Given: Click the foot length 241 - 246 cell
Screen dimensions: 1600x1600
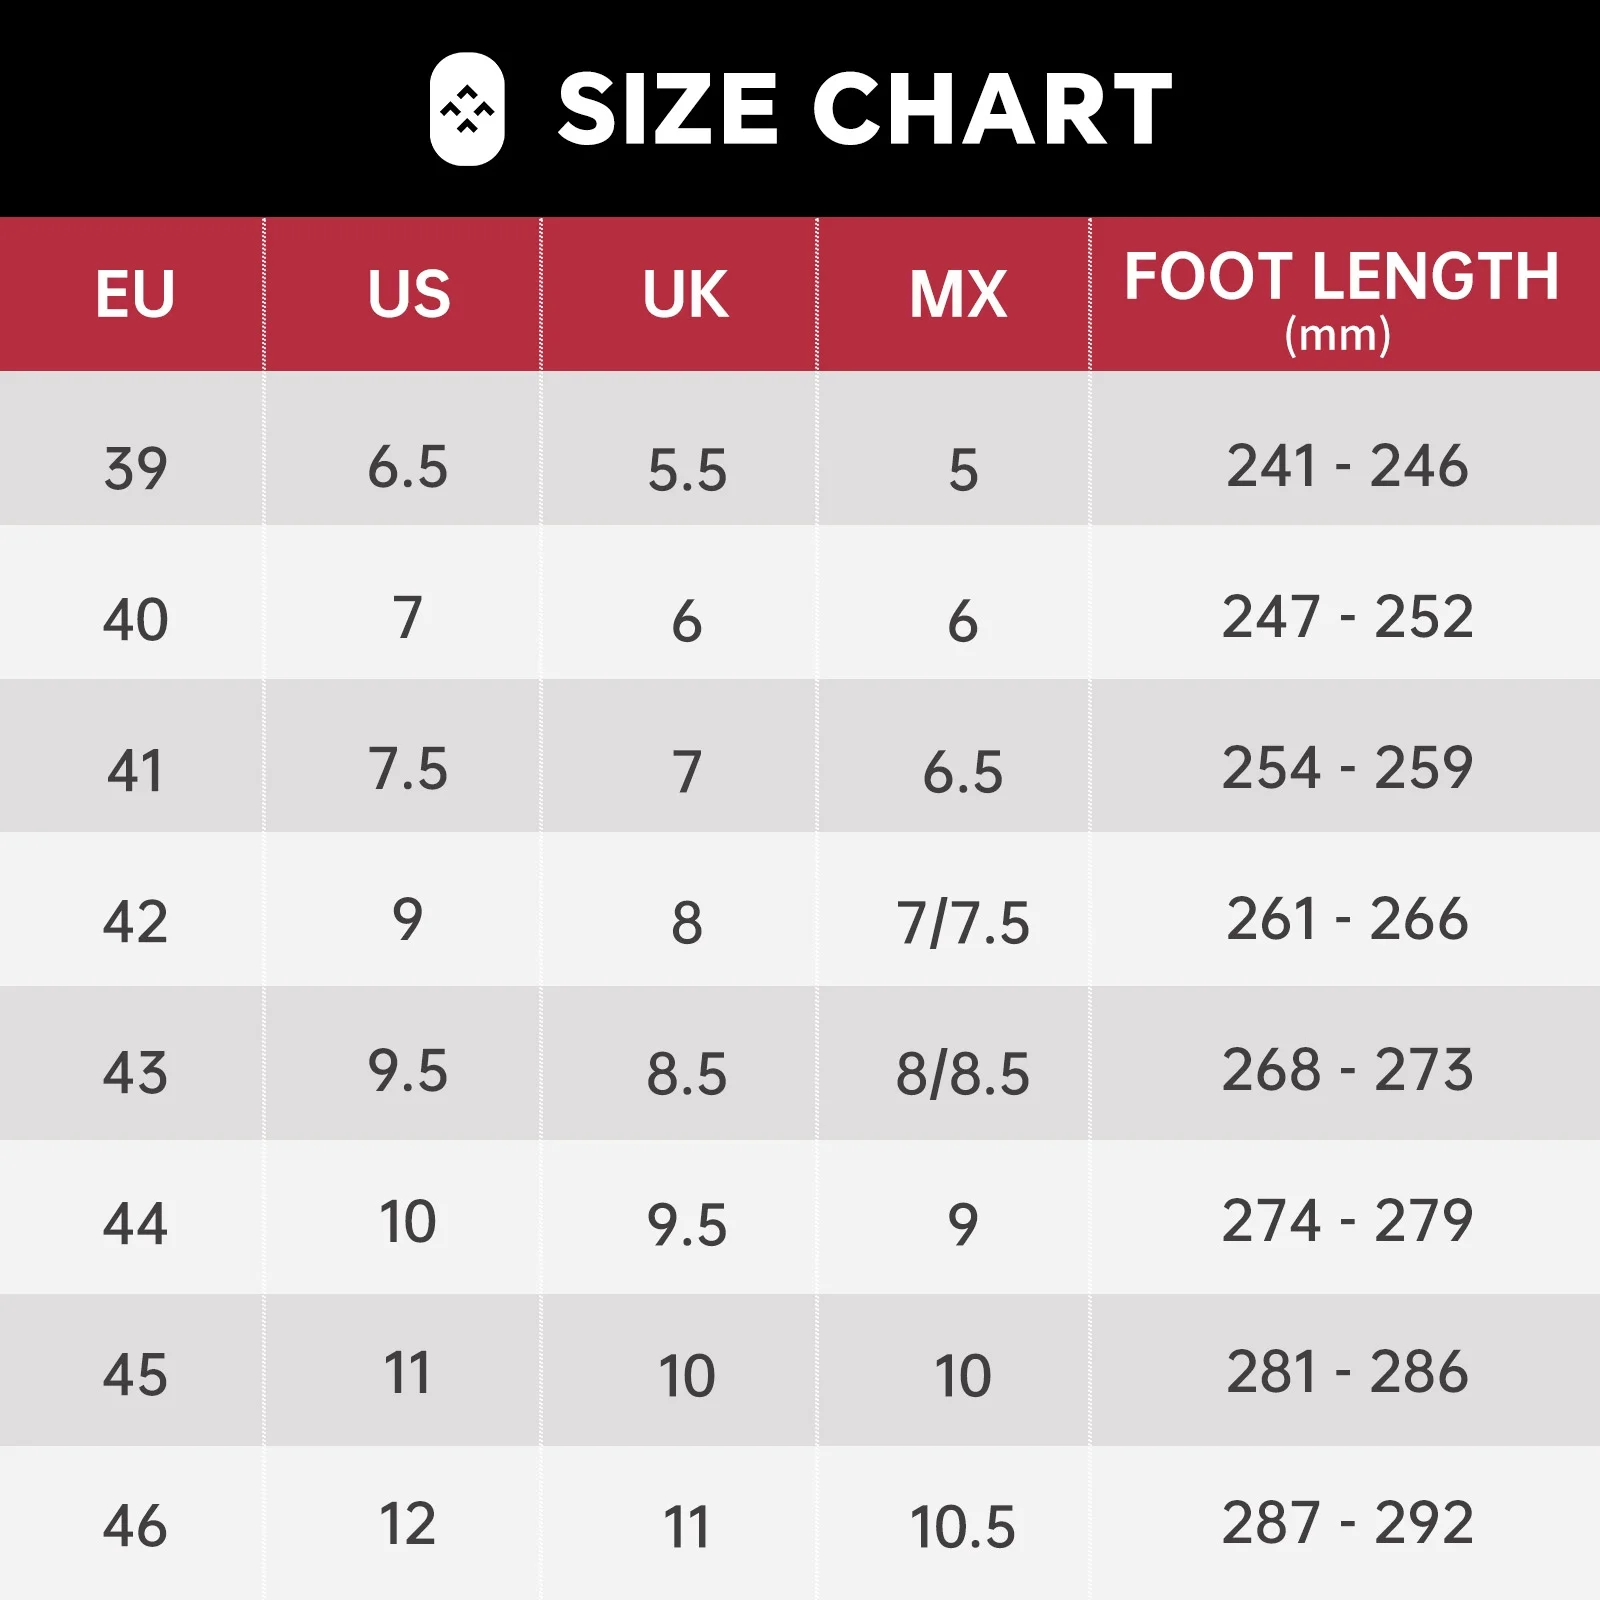Looking at the screenshot, I should [1346, 466].
